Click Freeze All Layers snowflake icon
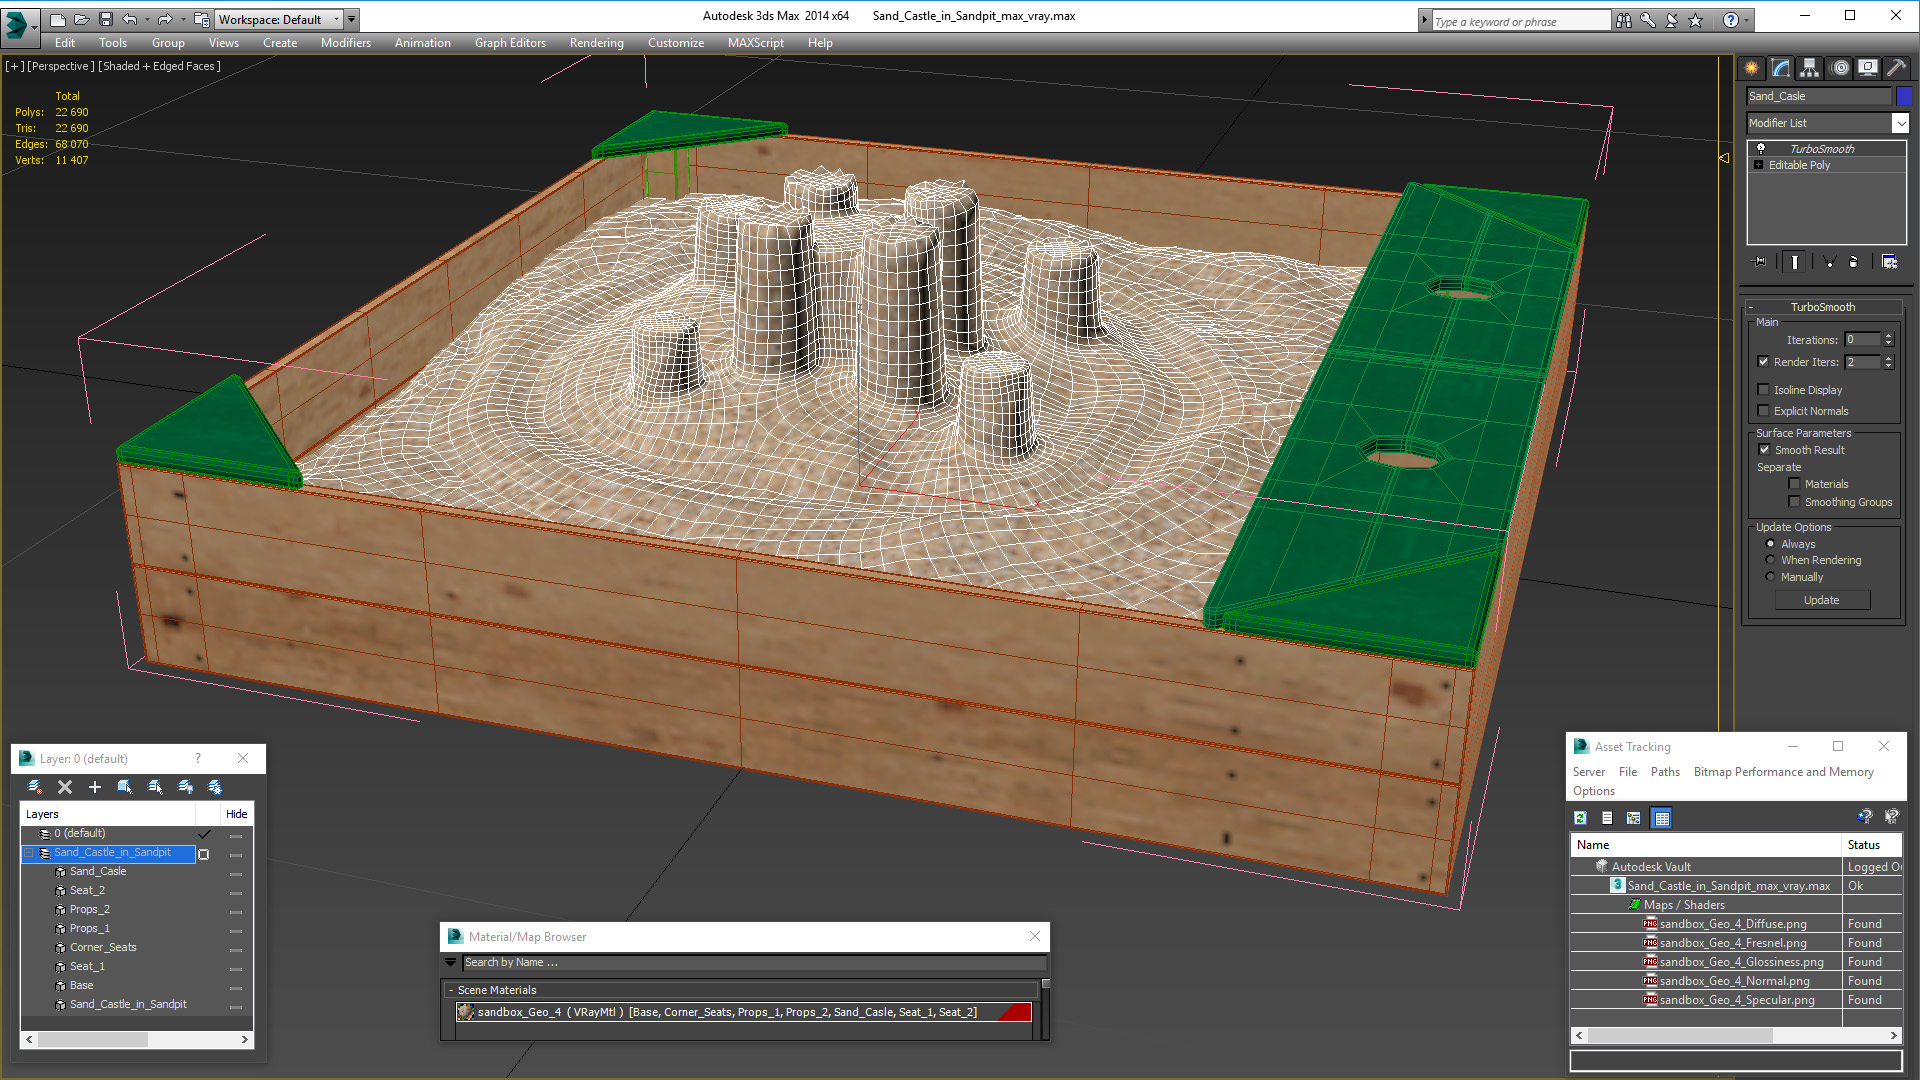The height and width of the screenshot is (1080, 1920). click(x=215, y=787)
